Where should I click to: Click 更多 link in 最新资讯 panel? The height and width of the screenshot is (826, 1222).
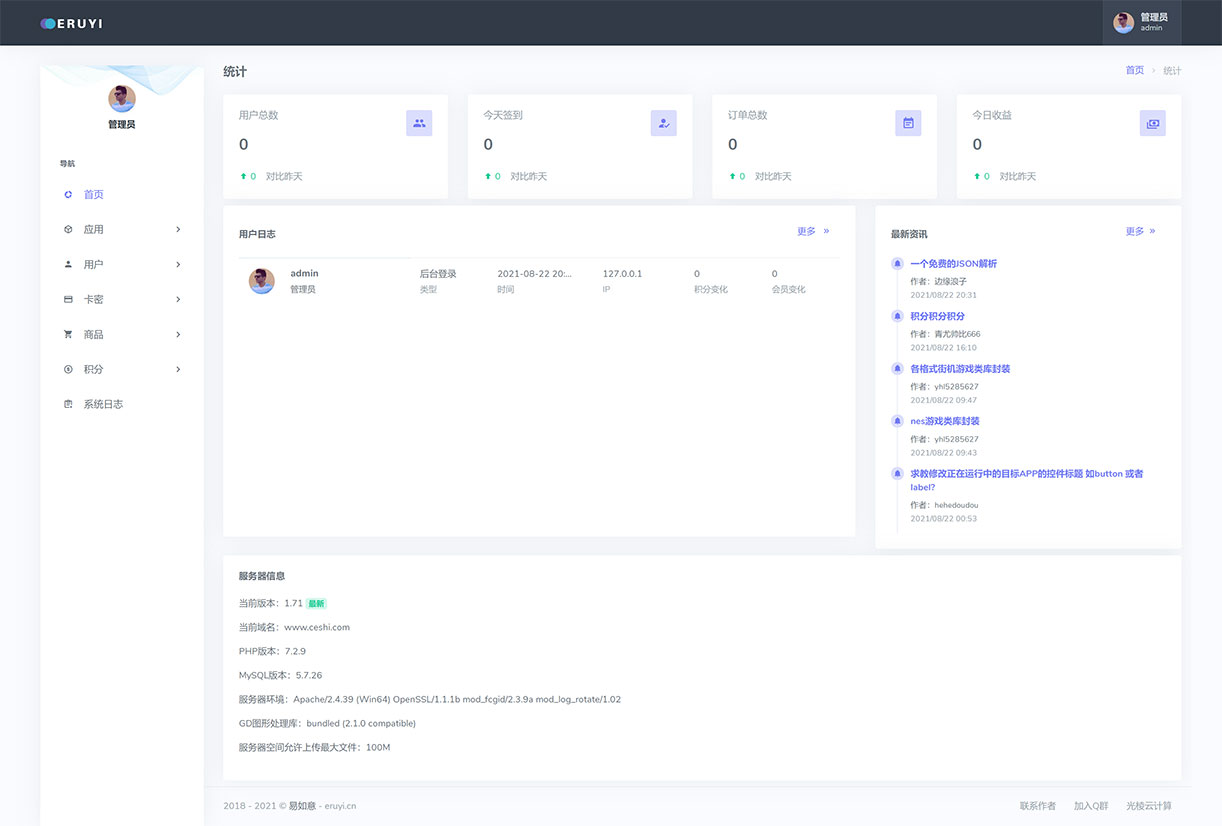coord(1139,231)
